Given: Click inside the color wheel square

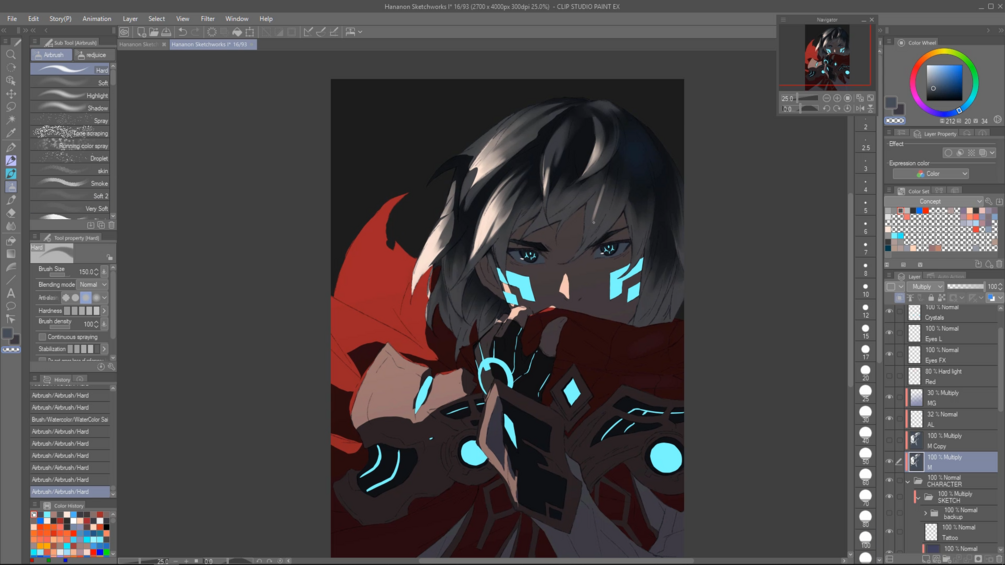Looking at the screenshot, I should tap(944, 83).
